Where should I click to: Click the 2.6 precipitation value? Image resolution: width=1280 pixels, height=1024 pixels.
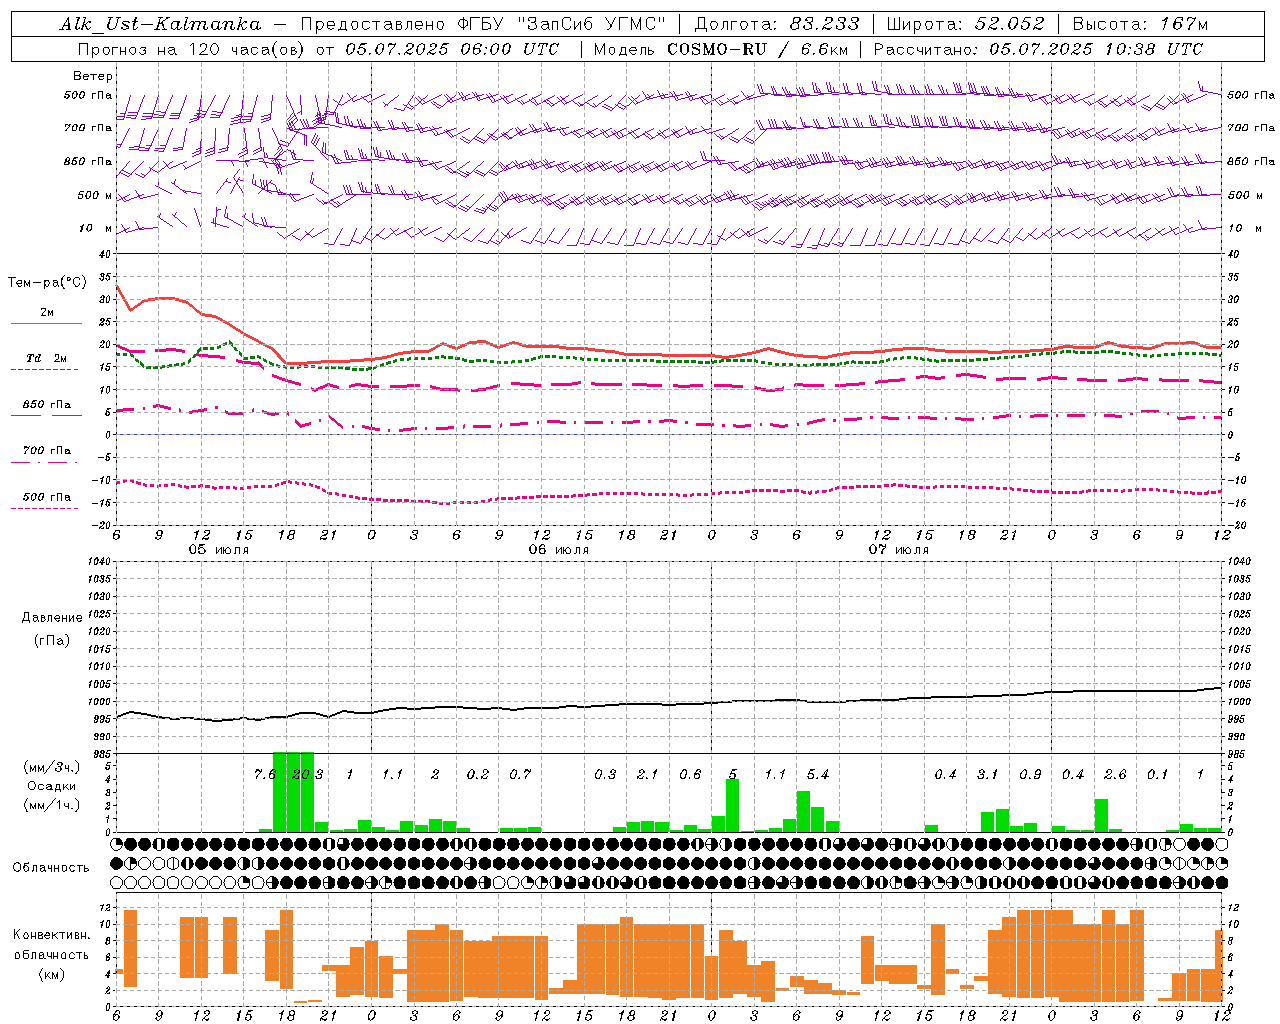(x=1115, y=775)
